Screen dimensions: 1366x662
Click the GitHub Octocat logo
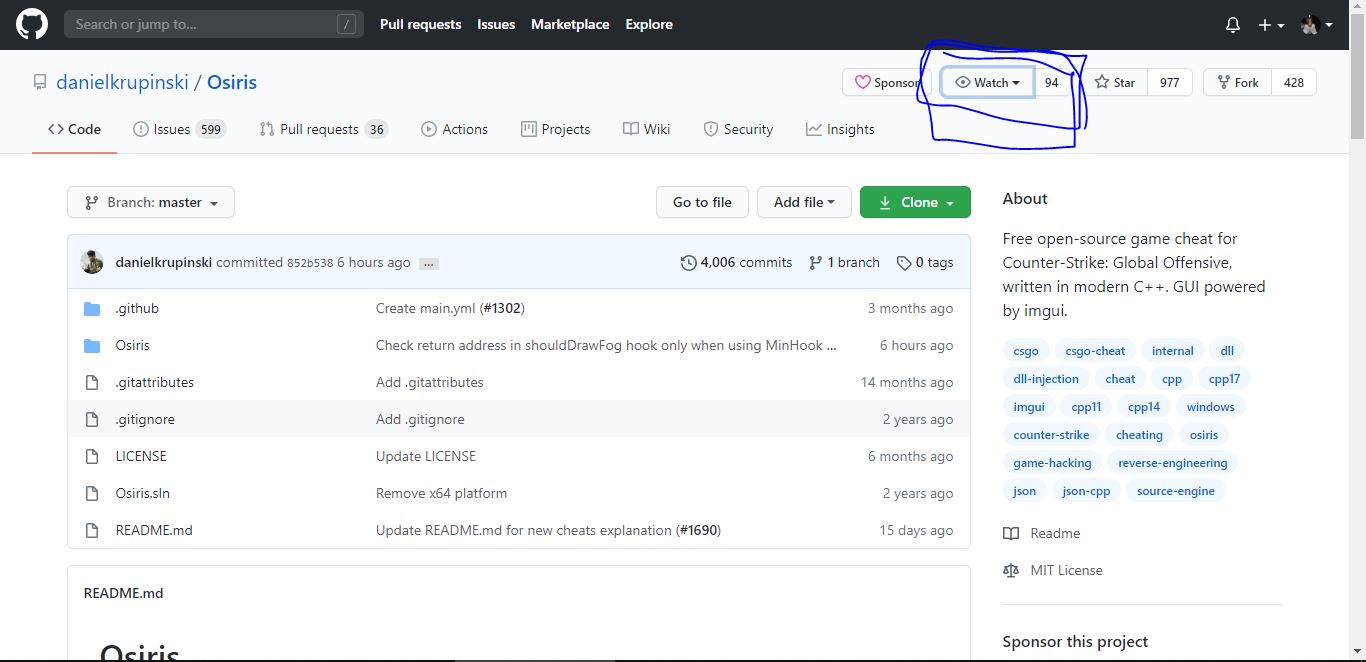[x=32, y=24]
